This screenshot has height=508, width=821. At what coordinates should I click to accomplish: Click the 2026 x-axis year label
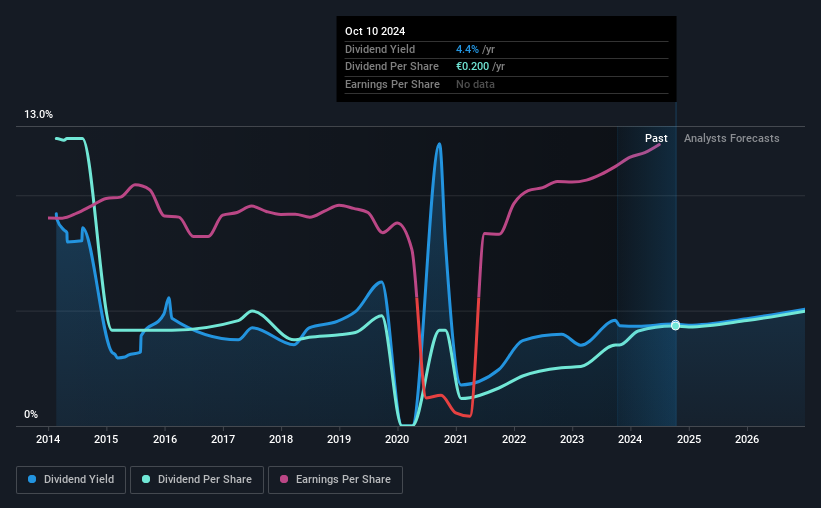click(x=747, y=439)
